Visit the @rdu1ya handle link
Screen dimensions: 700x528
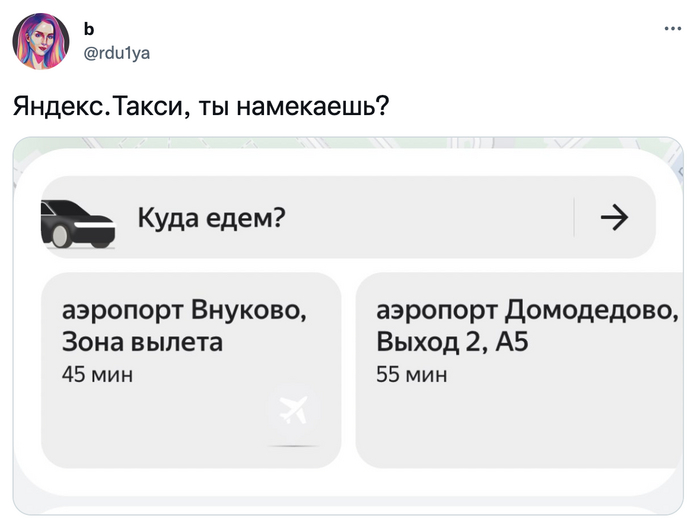[x=118, y=53]
